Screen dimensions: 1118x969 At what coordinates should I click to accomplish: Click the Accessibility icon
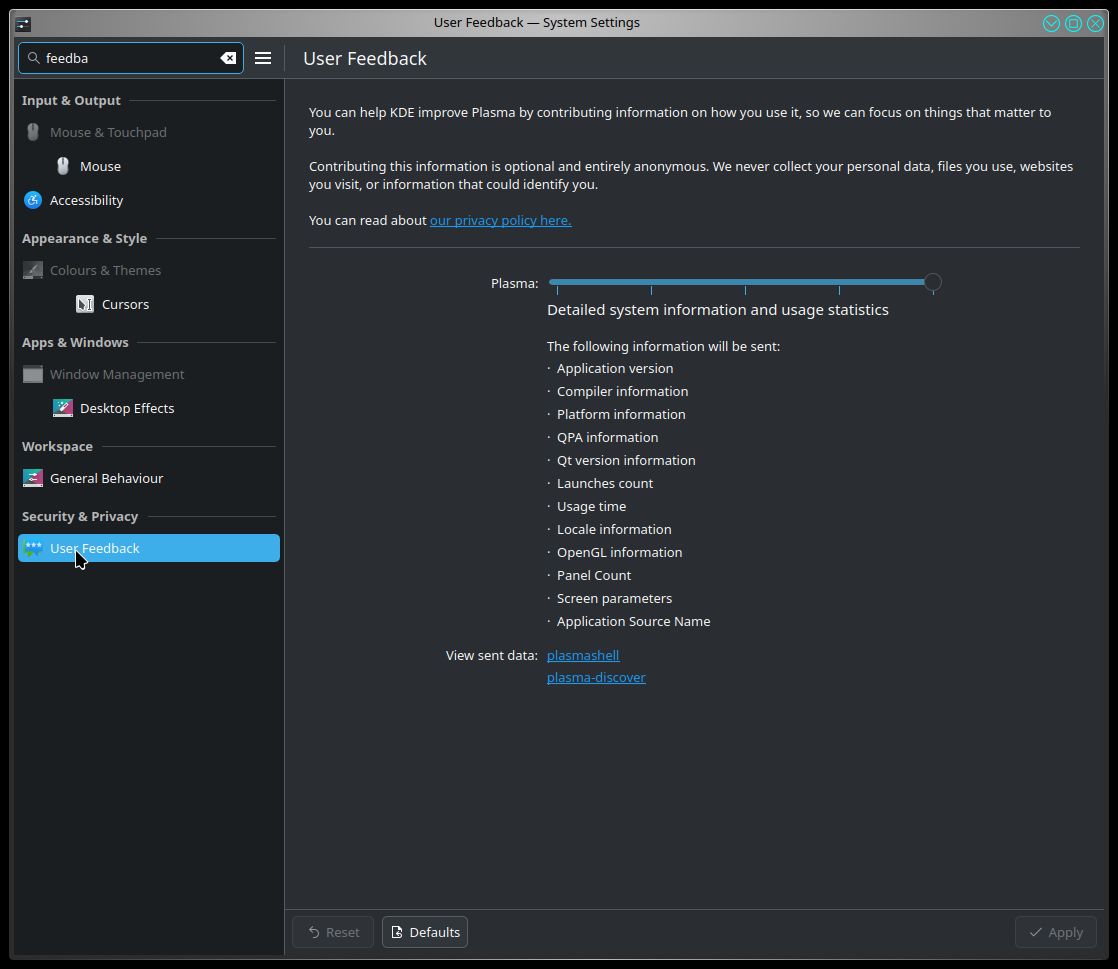(x=33, y=200)
